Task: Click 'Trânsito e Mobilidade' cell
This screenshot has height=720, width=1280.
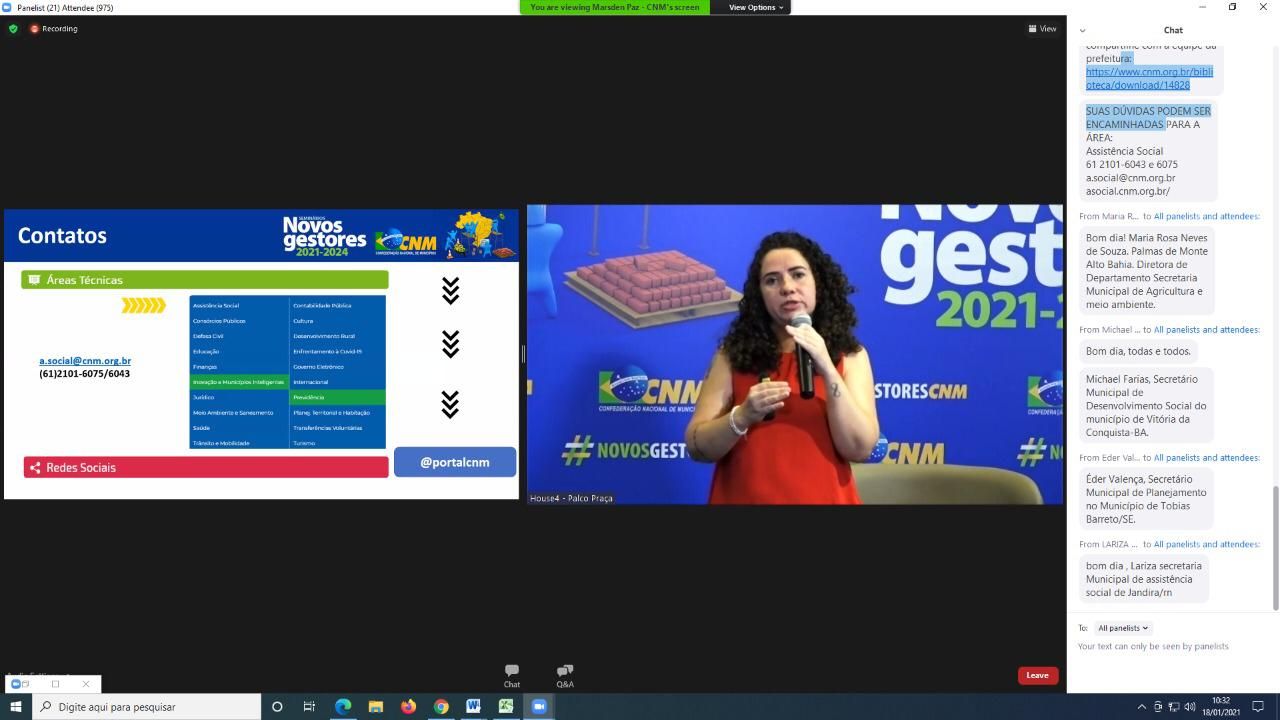Action: (x=239, y=443)
